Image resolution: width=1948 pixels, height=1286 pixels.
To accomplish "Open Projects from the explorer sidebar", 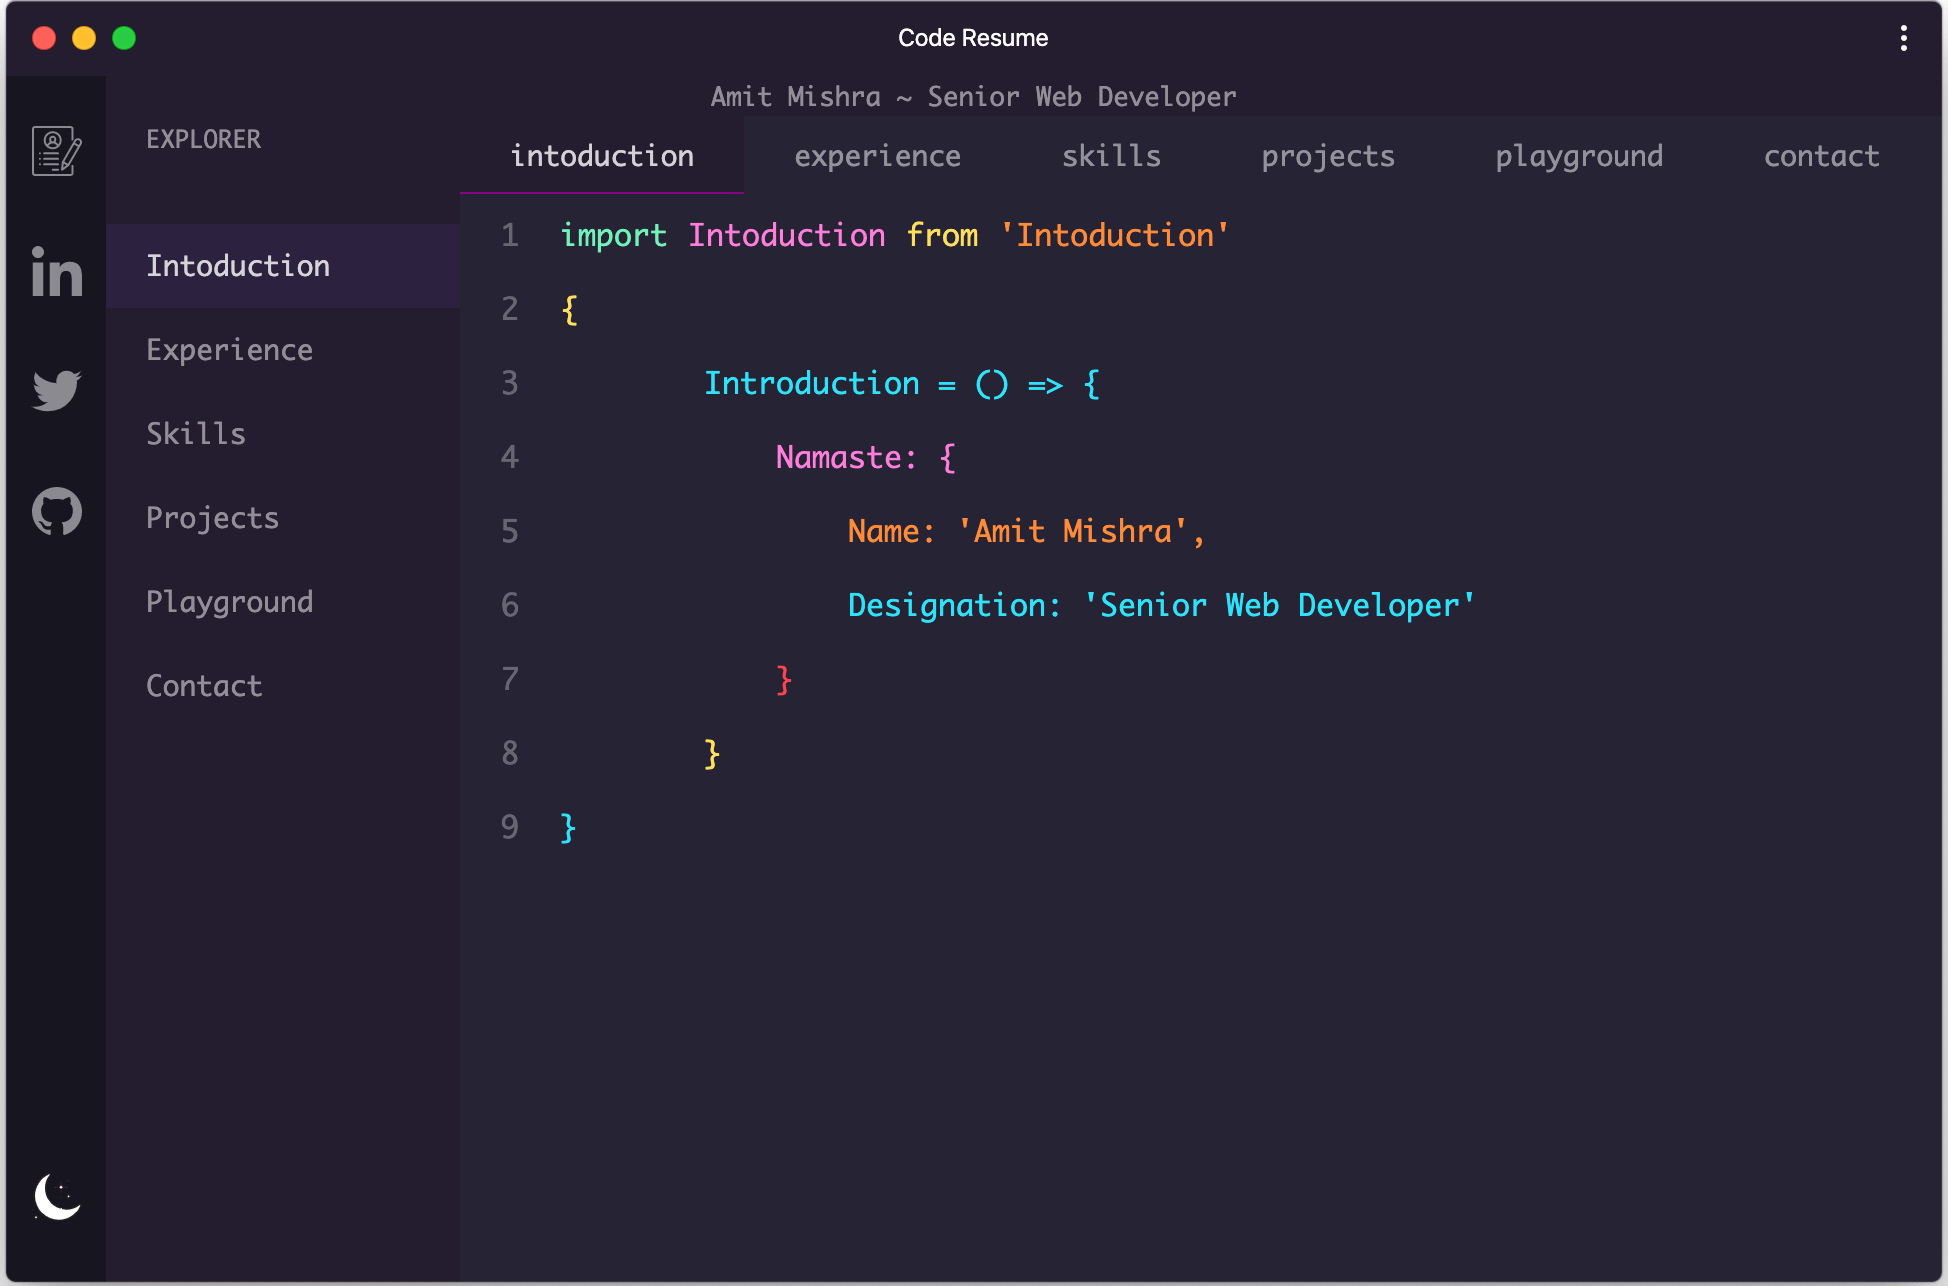I will pyautogui.click(x=212, y=518).
